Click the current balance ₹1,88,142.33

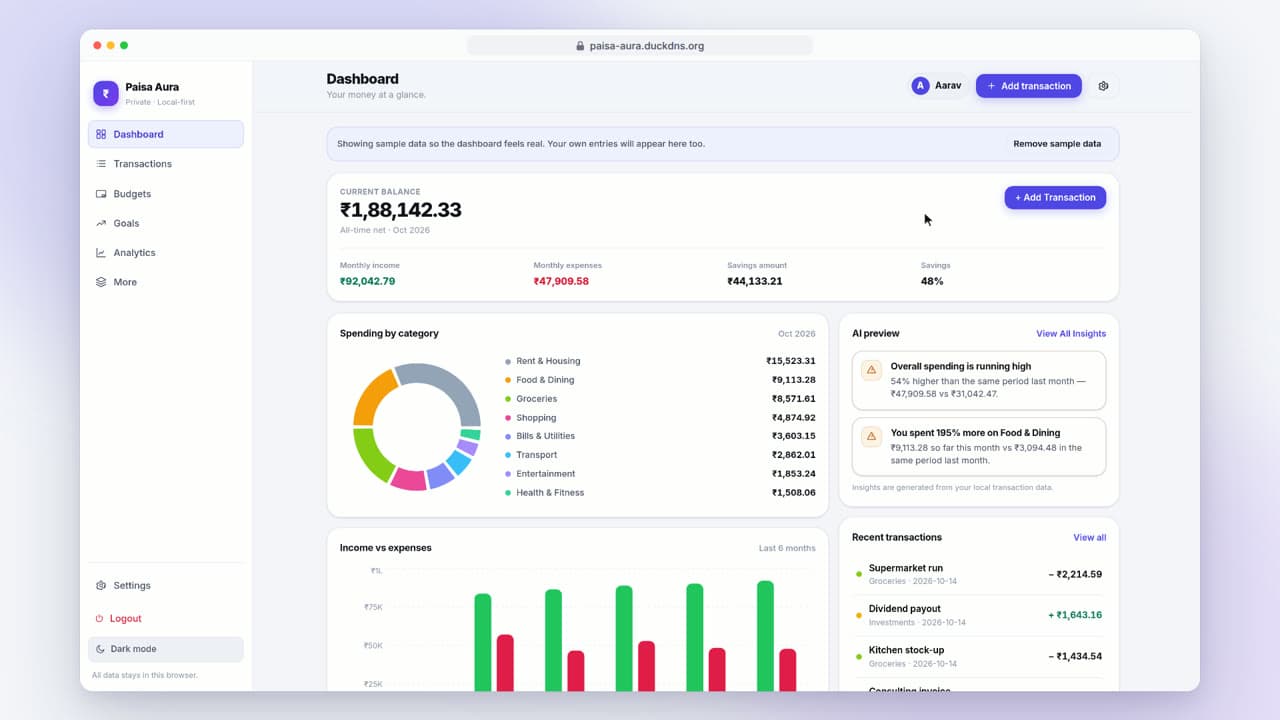(401, 210)
